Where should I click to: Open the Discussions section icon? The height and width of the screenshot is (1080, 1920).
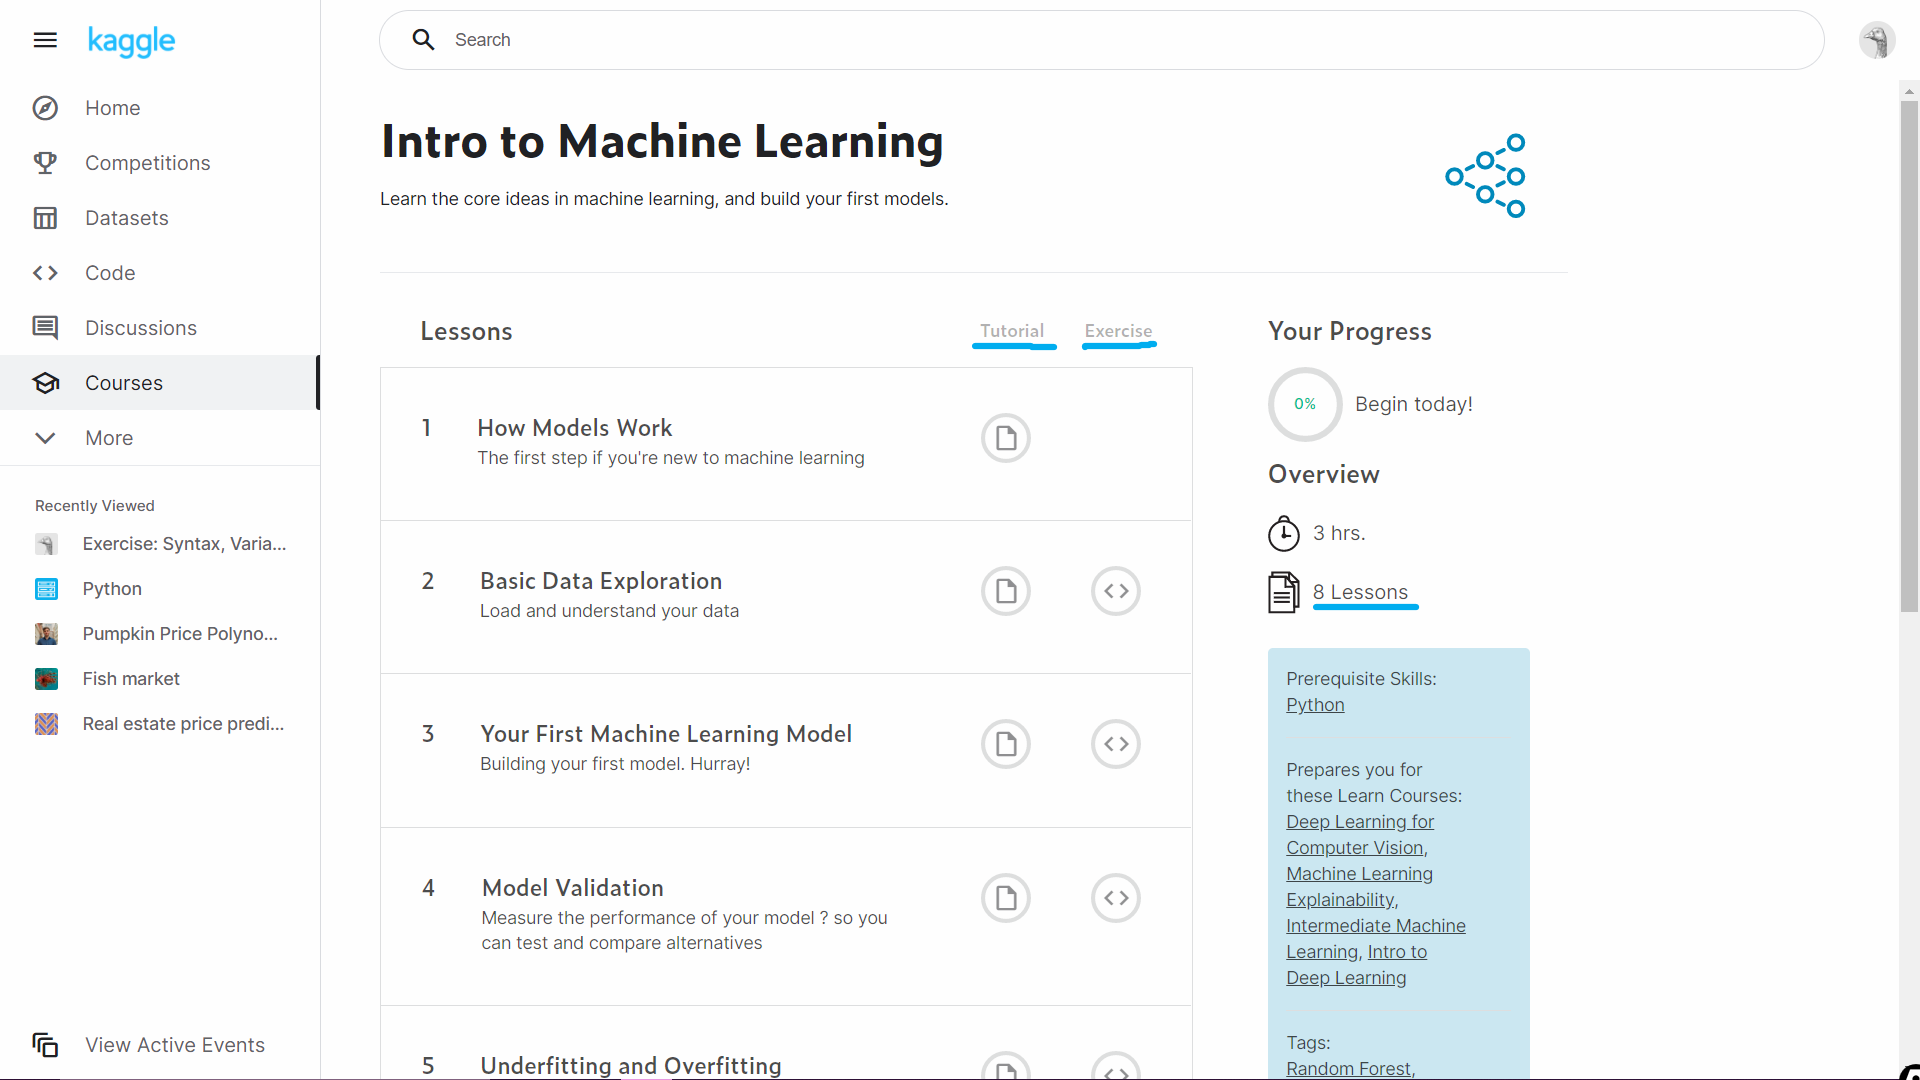click(44, 326)
